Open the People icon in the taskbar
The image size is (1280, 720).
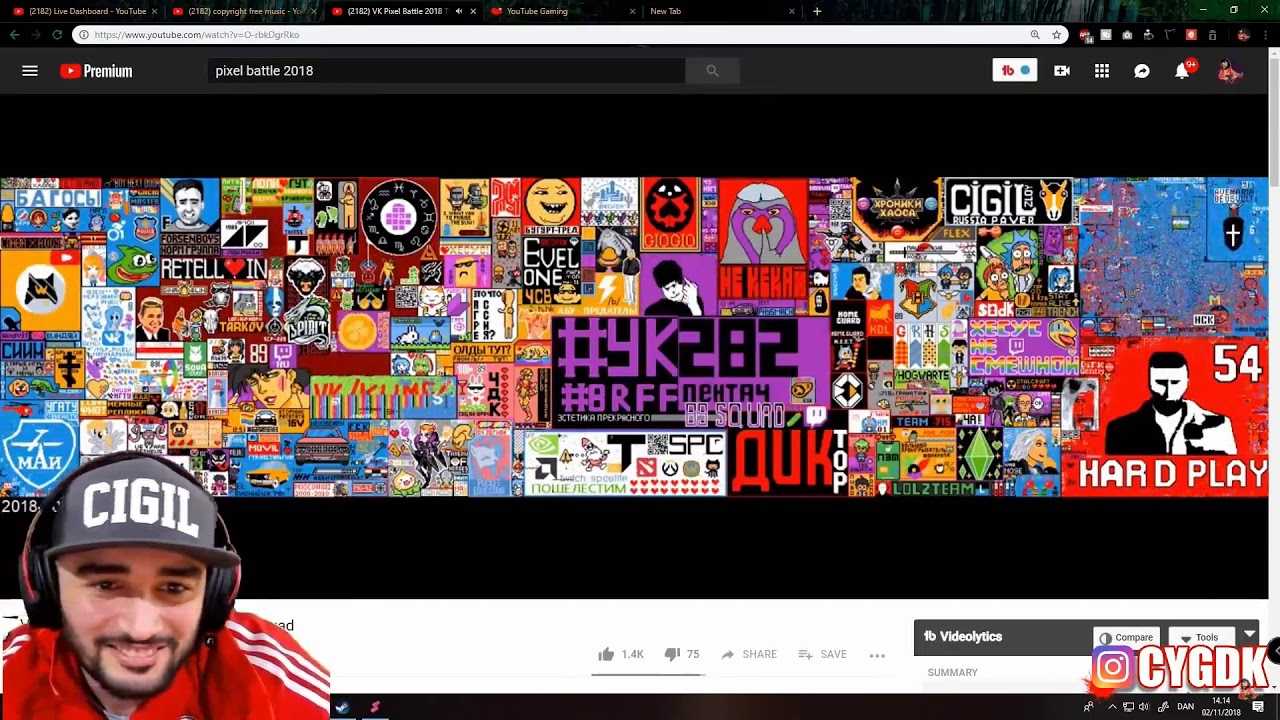pos(1089,707)
